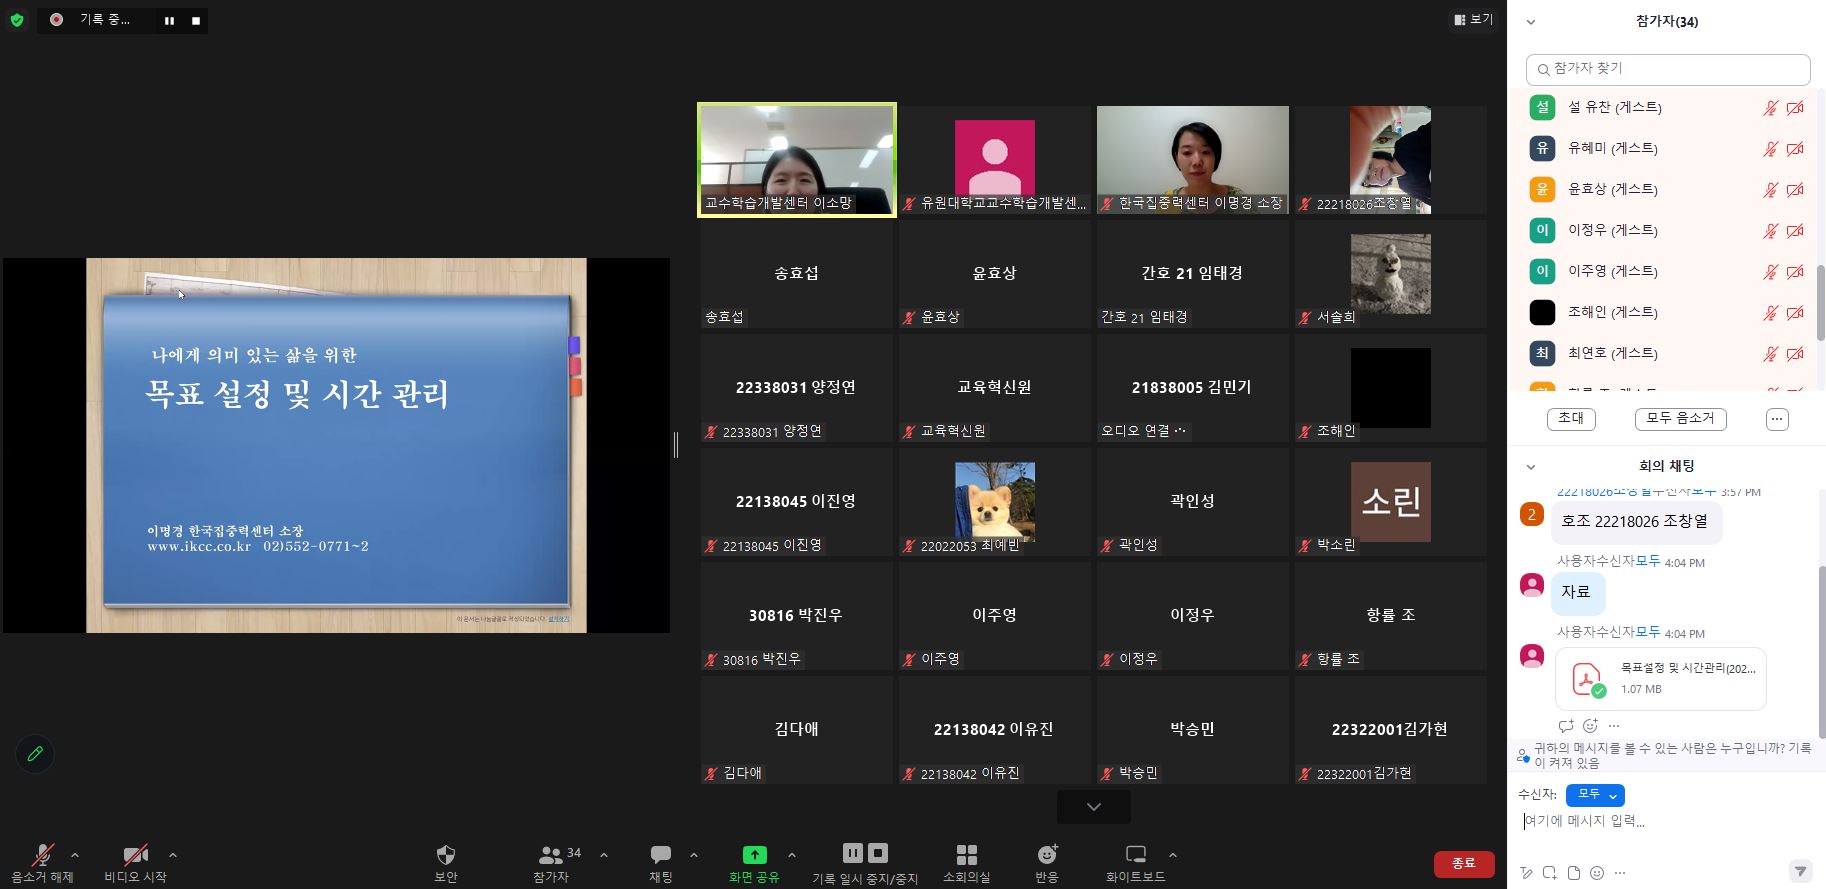Click the green annotation pencil icon
Screen dimensions: 1826x889
point(35,754)
